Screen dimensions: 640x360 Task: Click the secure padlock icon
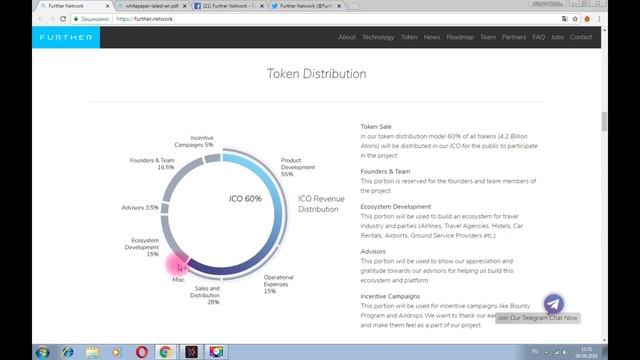76,19
